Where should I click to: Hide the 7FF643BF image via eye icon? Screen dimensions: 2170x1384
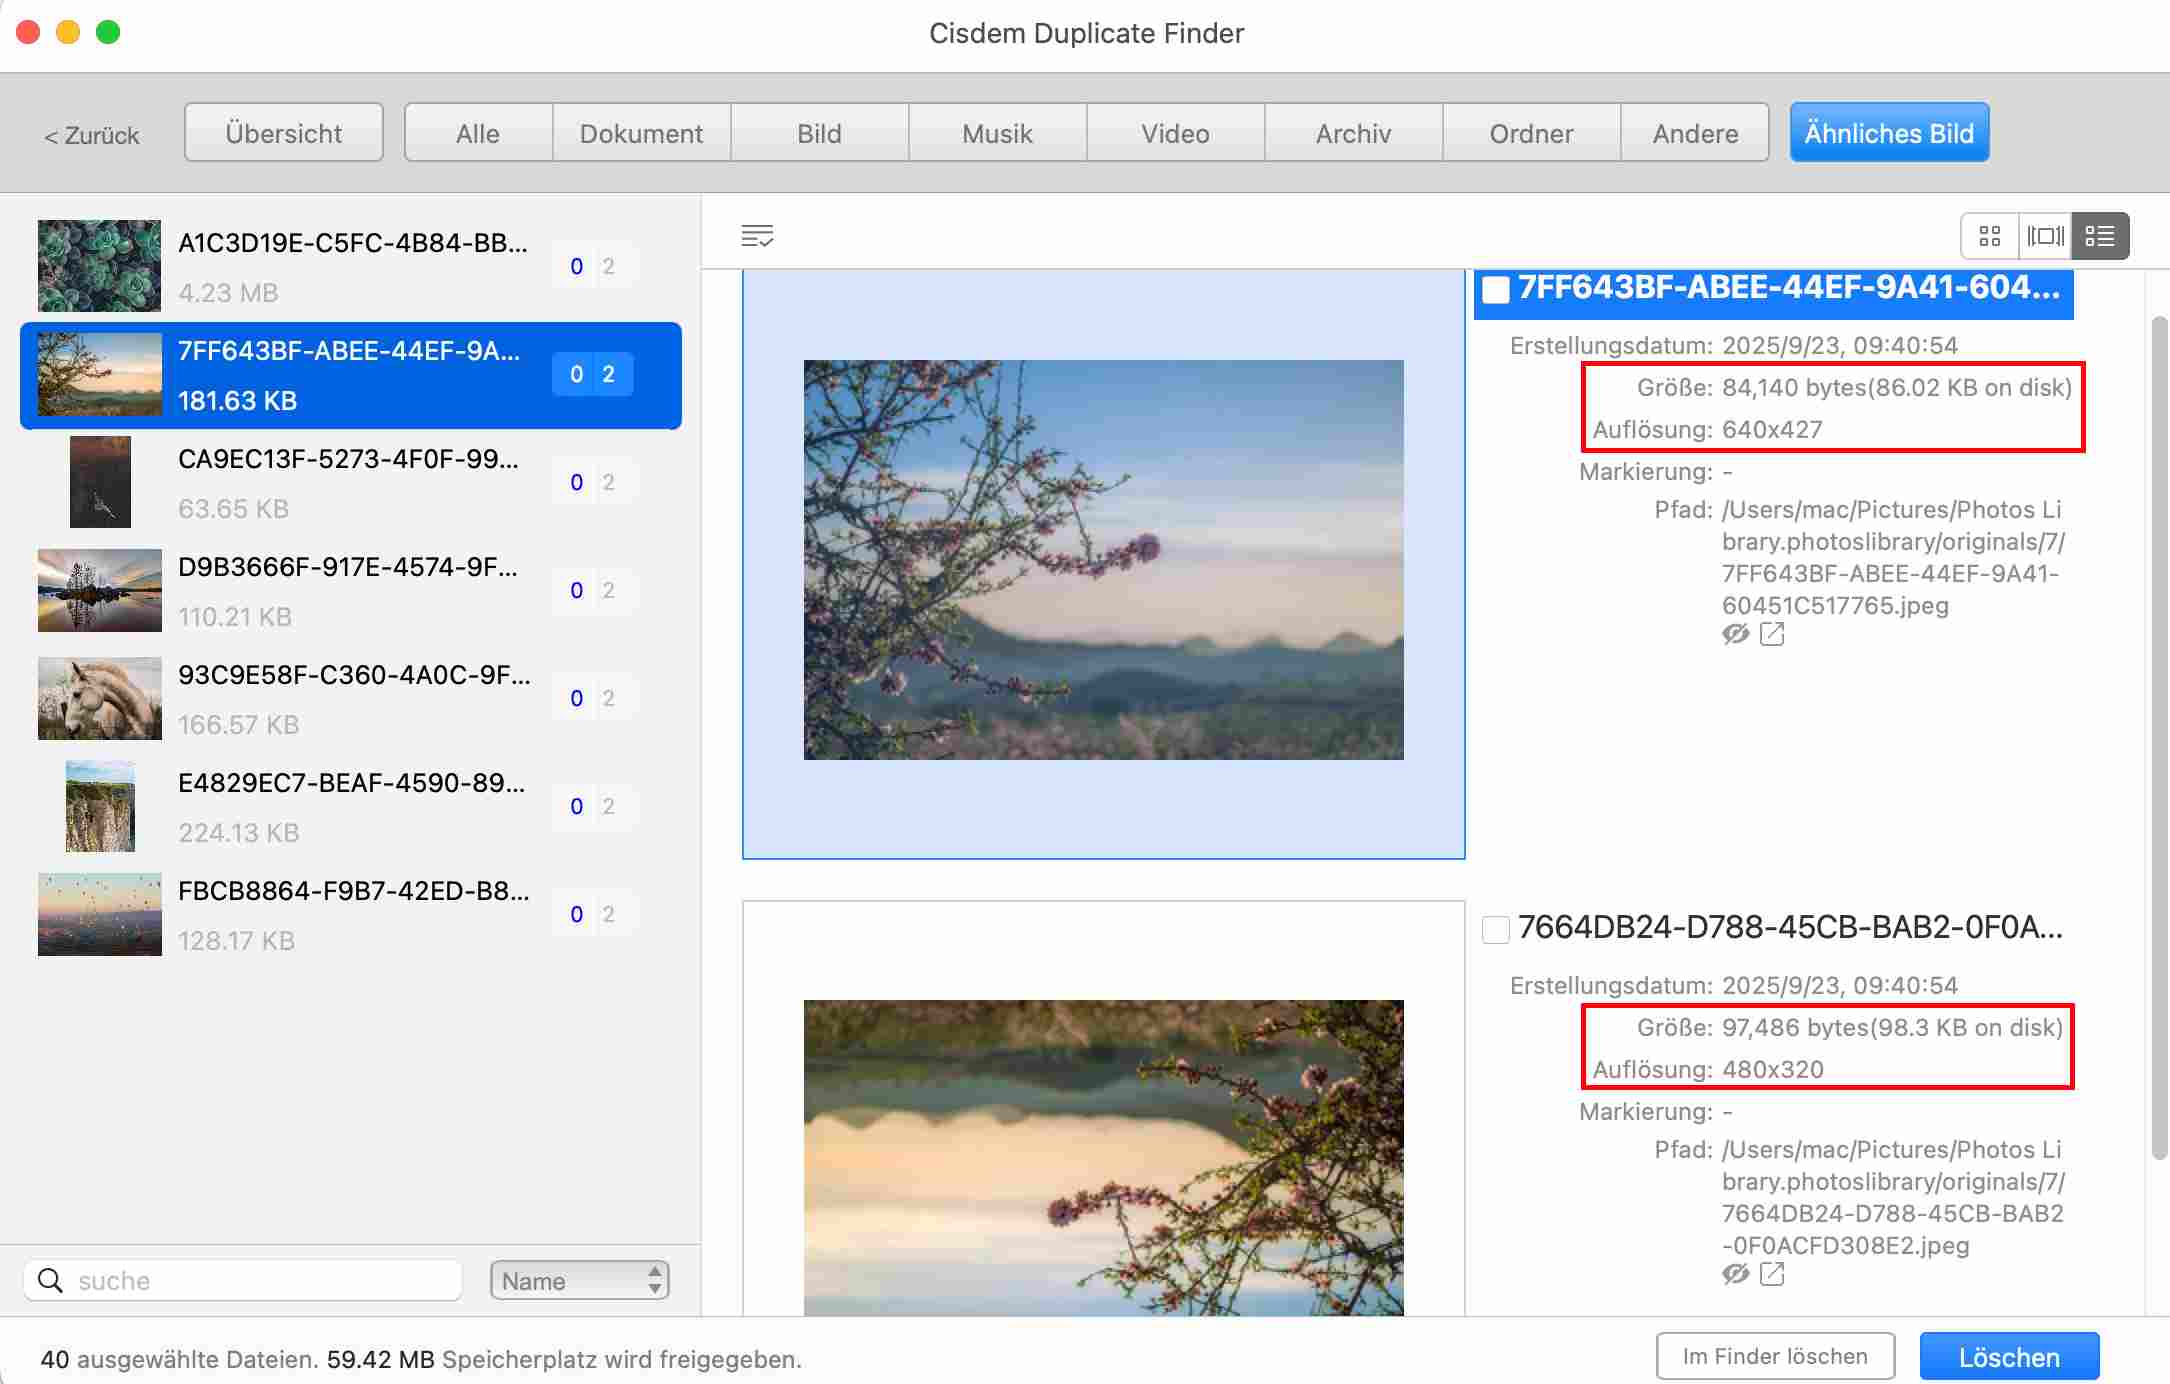[x=1736, y=634]
